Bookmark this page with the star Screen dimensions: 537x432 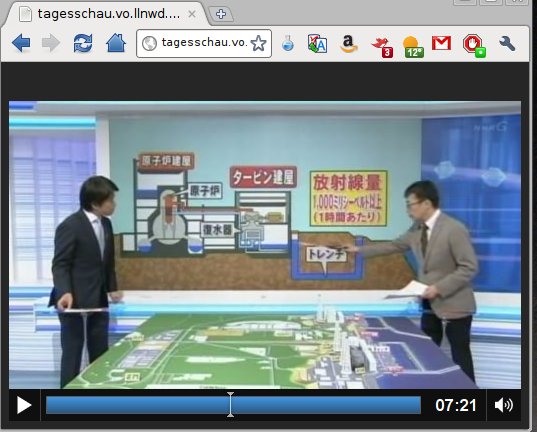(259, 44)
